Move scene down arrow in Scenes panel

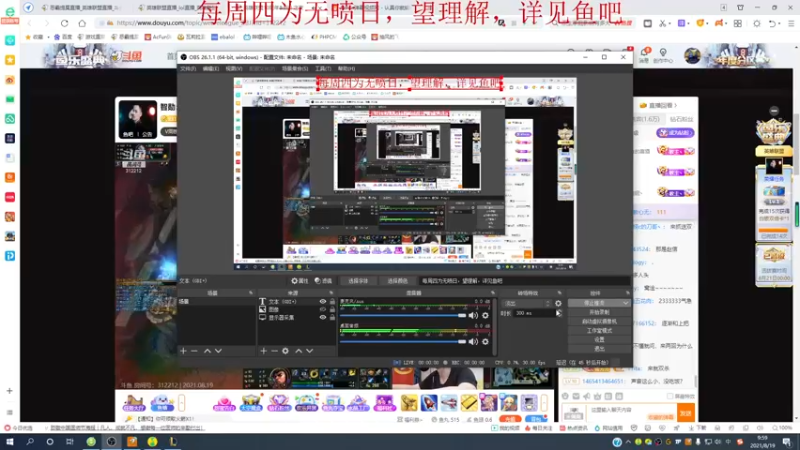(x=218, y=351)
